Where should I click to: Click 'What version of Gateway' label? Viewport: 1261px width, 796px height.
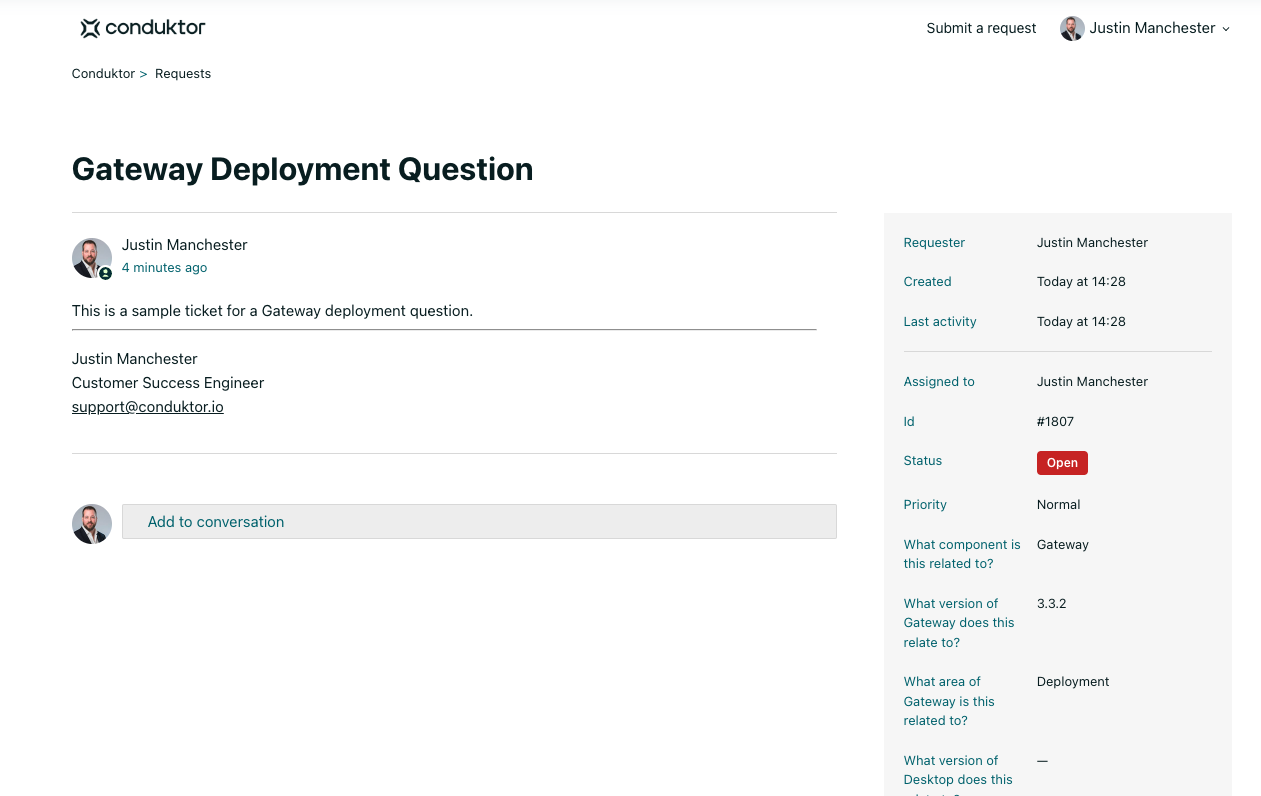[x=959, y=623]
